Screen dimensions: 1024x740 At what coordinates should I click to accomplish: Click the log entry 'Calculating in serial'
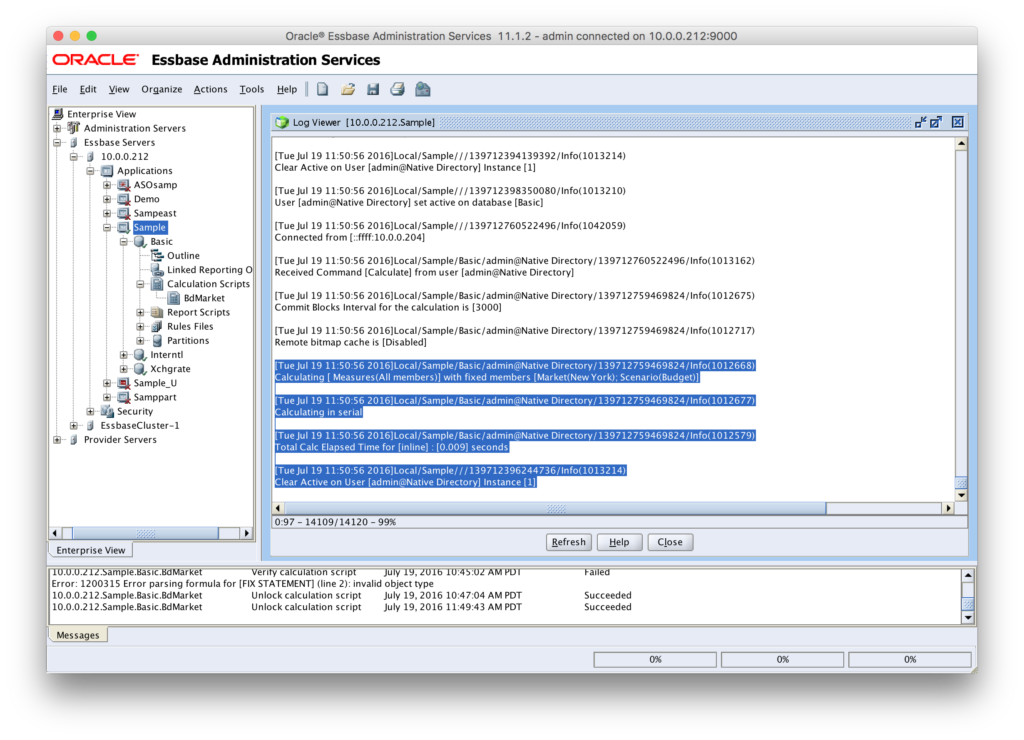(x=318, y=412)
